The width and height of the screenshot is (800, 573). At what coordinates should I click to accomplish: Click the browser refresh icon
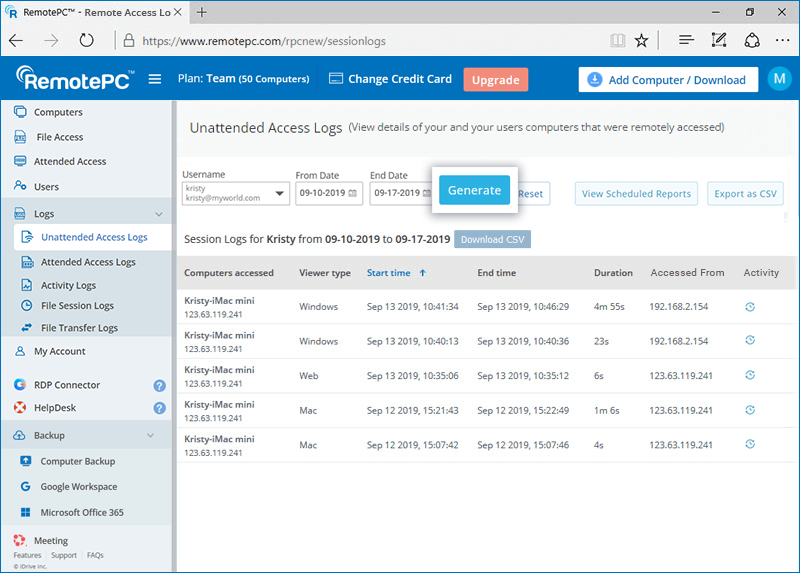[87, 41]
